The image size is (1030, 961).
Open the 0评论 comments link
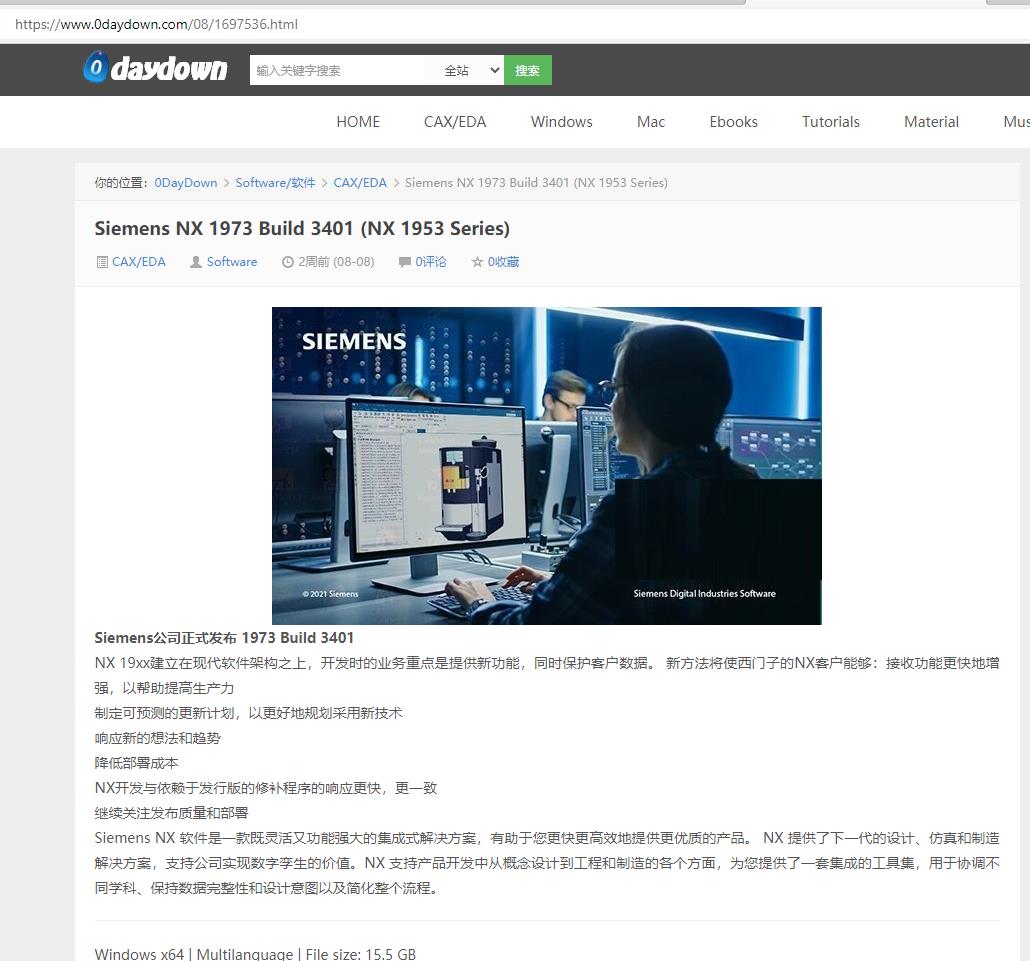(x=431, y=261)
